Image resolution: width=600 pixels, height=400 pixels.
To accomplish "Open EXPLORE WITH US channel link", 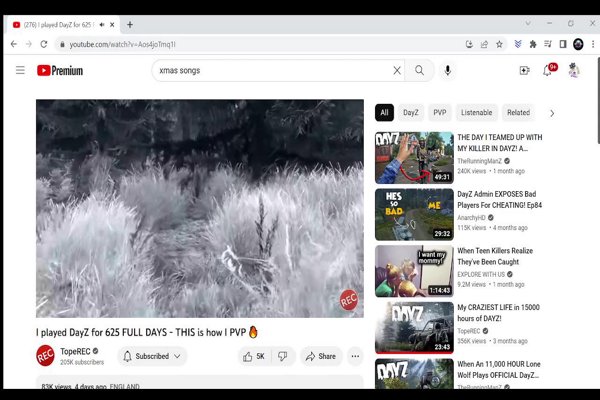I will click(481, 274).
